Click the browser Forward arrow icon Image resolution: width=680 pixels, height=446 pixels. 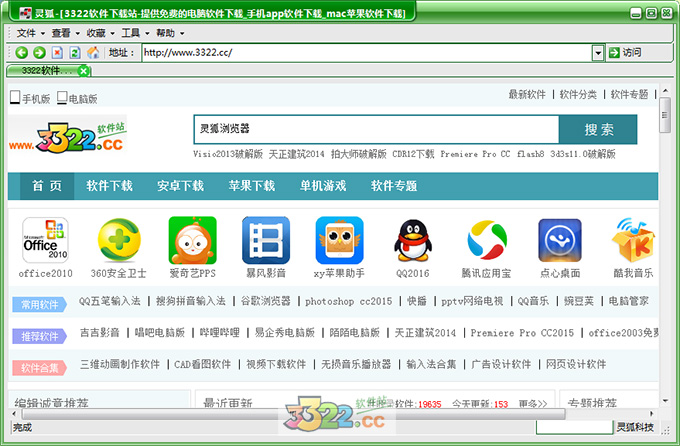click(39, 53)
